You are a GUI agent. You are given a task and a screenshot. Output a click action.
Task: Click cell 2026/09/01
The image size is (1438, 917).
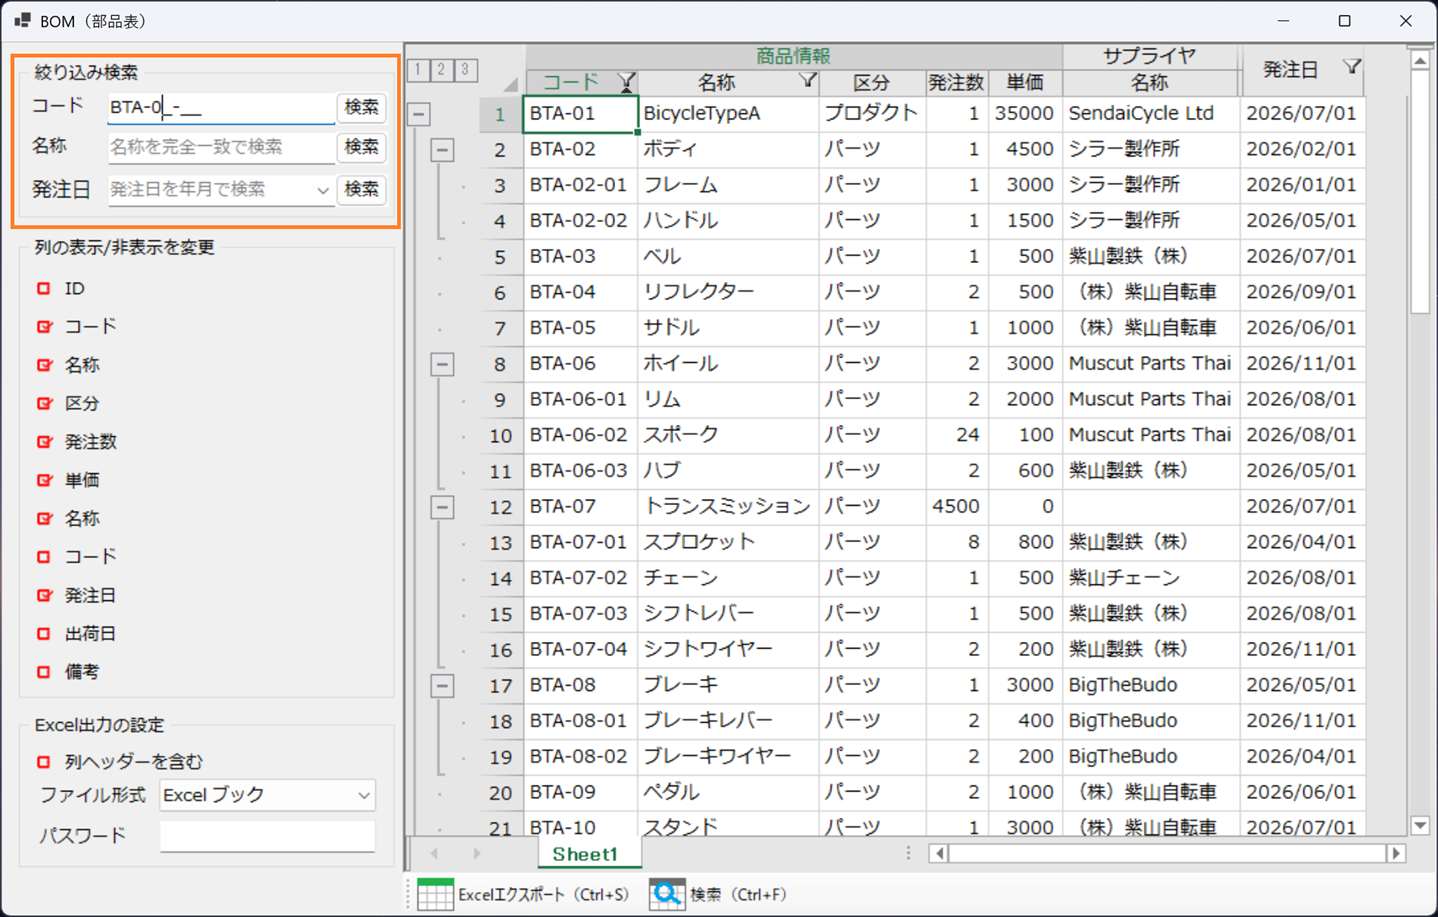click(1302, 292)
